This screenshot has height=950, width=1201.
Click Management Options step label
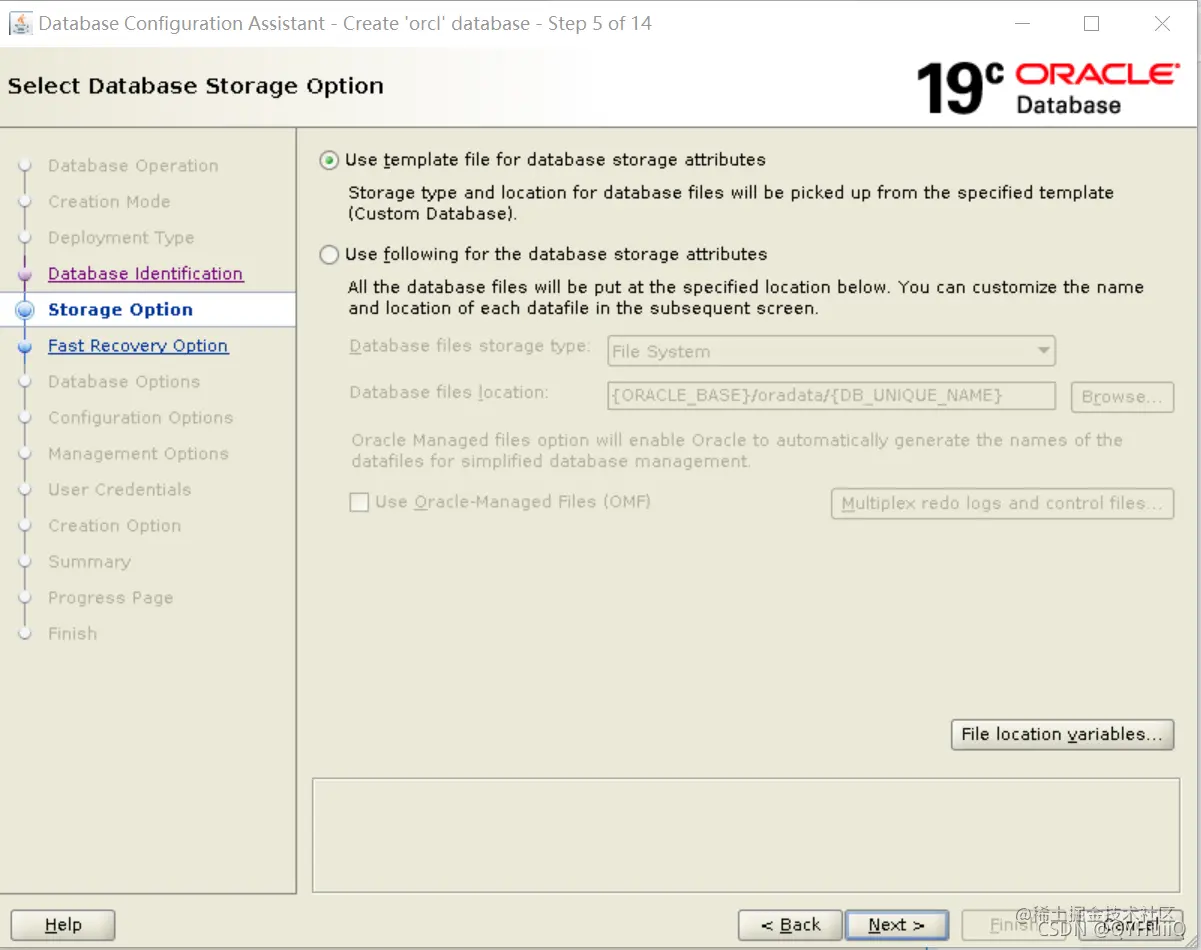click(138, 453)
